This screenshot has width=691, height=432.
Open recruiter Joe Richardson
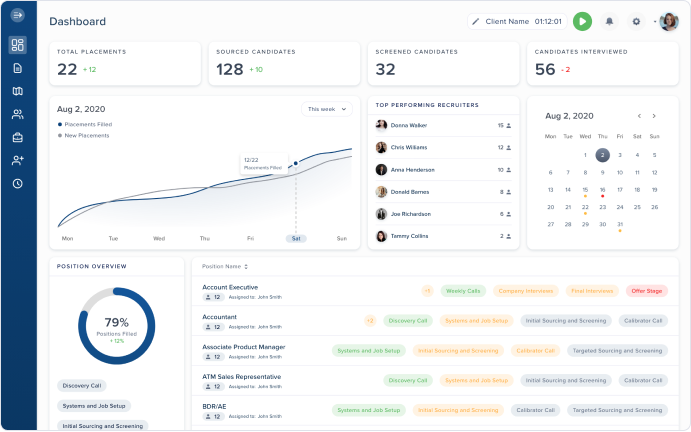[x=443, y=214]
